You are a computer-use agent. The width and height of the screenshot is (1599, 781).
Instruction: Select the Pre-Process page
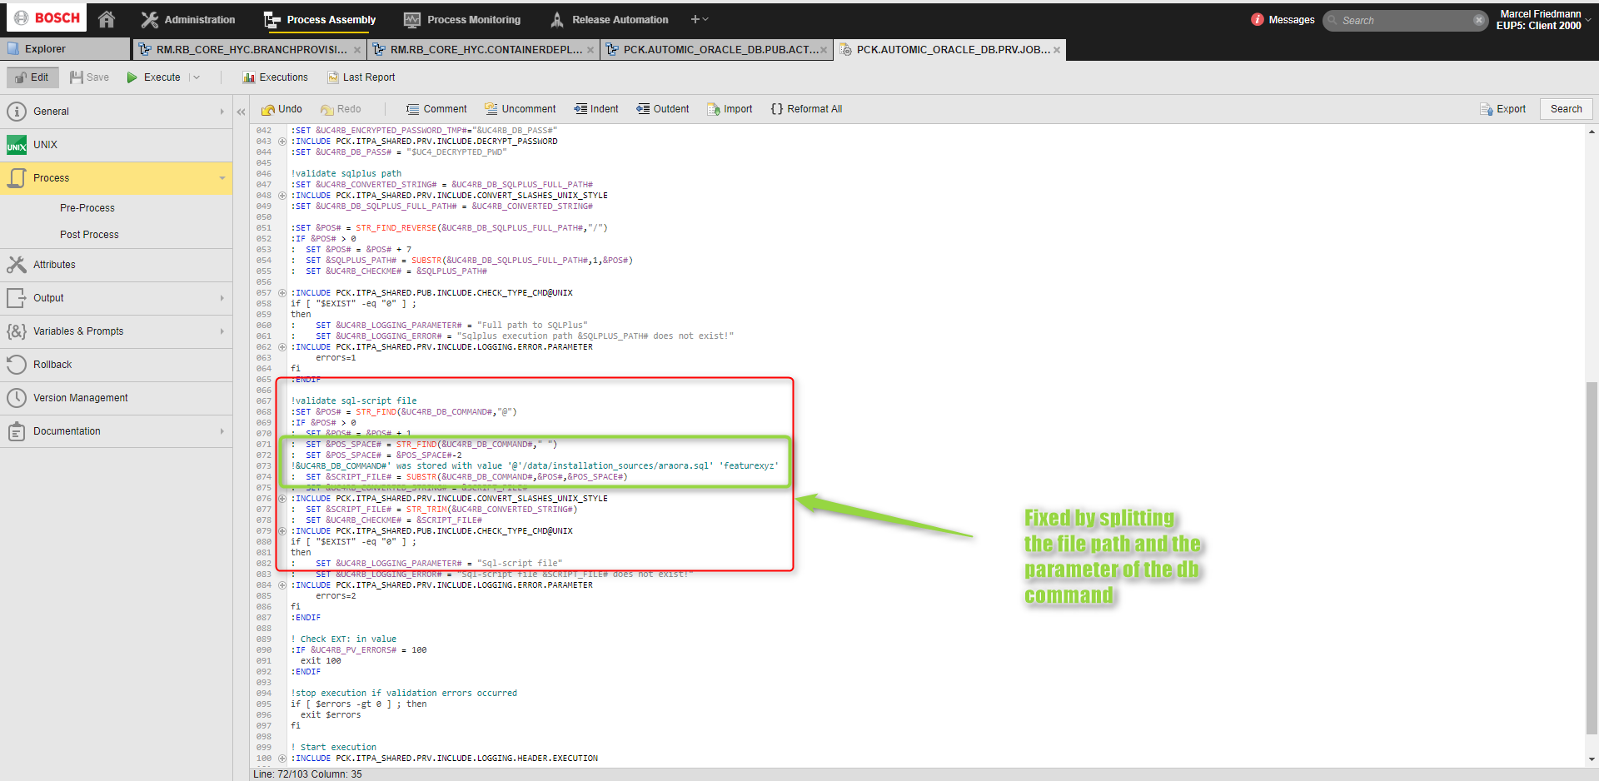click(87, 208)
